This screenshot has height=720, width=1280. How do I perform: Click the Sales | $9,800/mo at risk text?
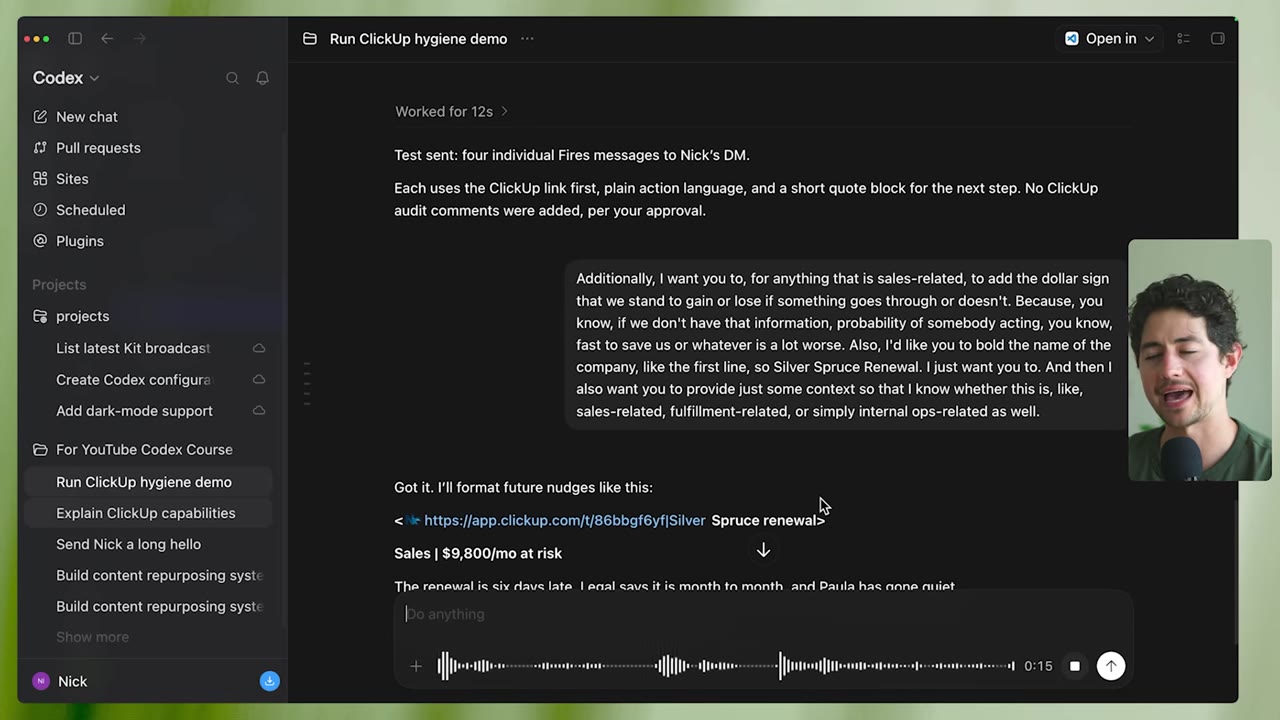click(478, 553)
